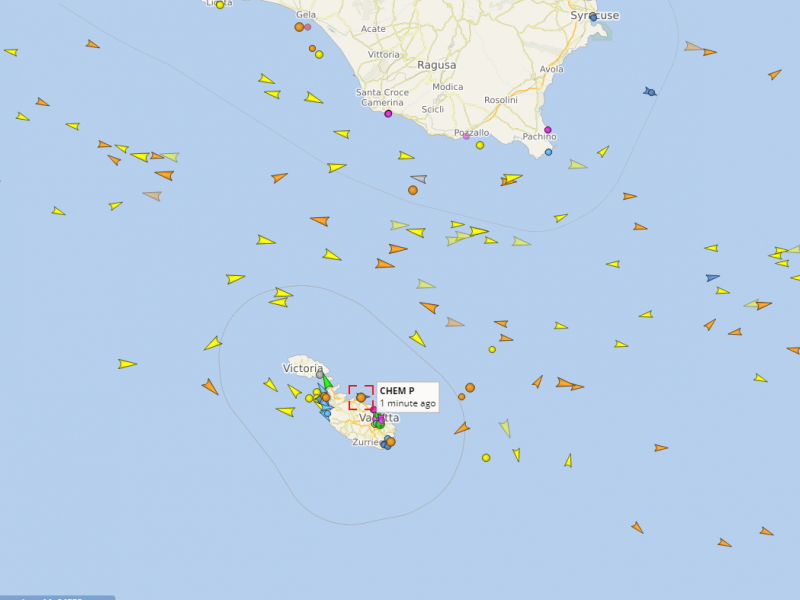Select the magenta marker above Pachino
Viewport: 800px width, 600px height.
547,130
